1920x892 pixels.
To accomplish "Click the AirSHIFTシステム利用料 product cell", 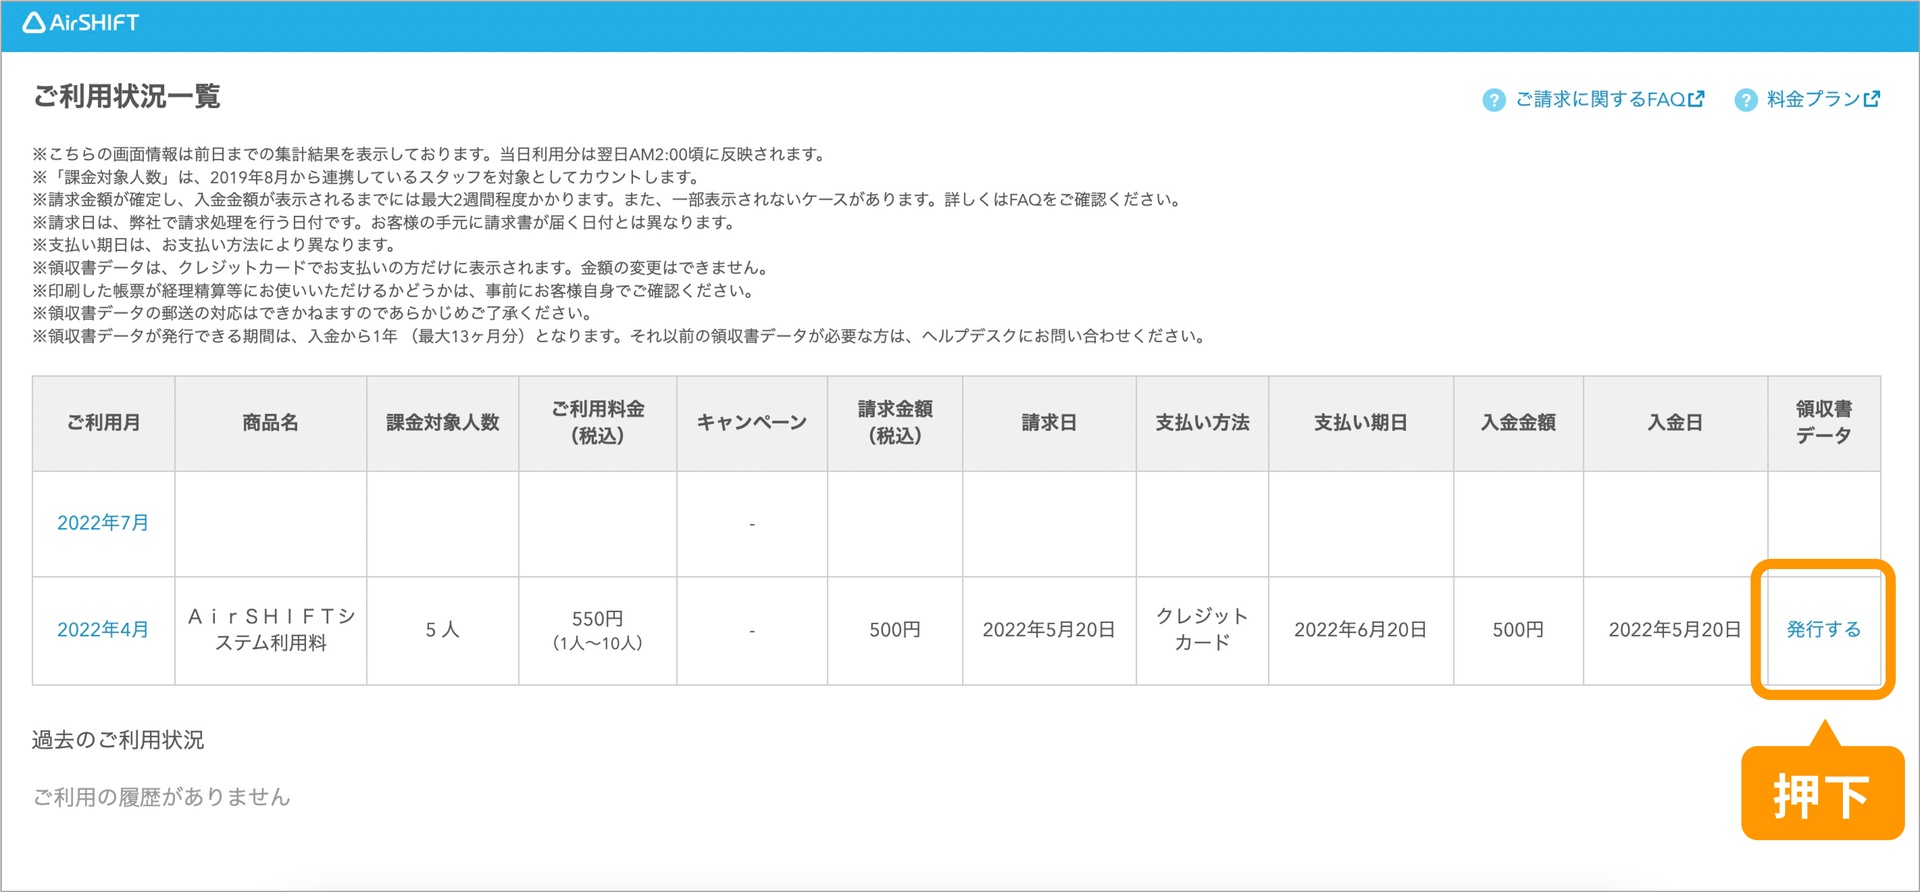I will coord(270,630).
